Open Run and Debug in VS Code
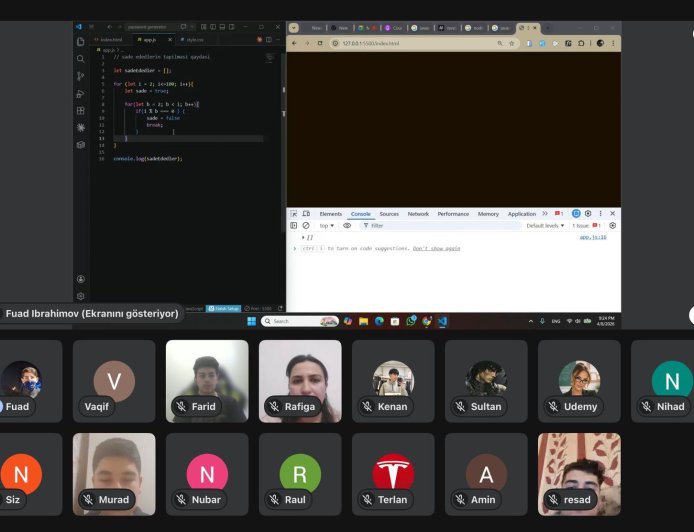This screenshot has width=694, height=532. (81, 94)
